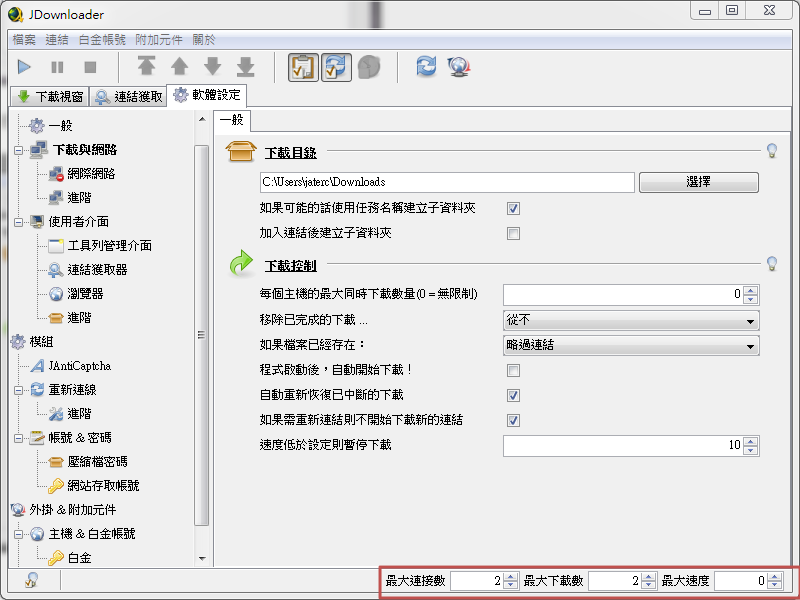
Task: Click the help lightbulb beside 下載目錄
Action: [772, 151]
